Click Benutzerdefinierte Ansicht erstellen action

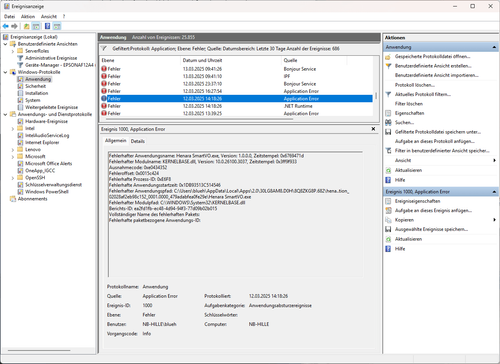tap(433, 66)
